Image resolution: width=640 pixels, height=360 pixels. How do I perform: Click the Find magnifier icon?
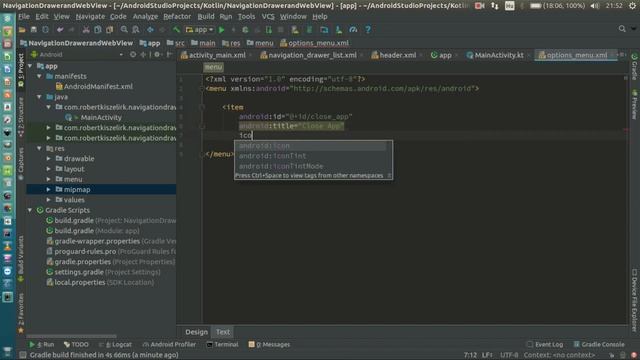(124, 30)
